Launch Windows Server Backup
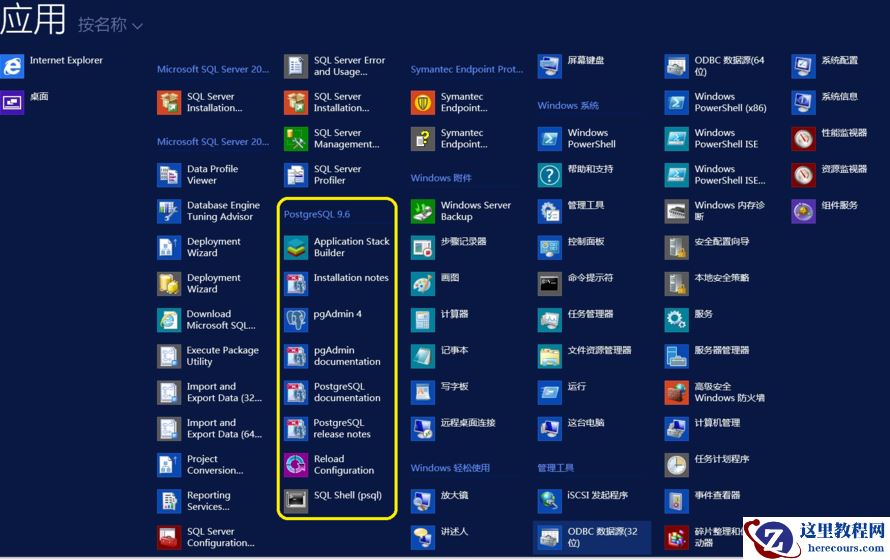The height and width of the screenshot is (560, 890). pyautogui.click(x=461, y=212)
